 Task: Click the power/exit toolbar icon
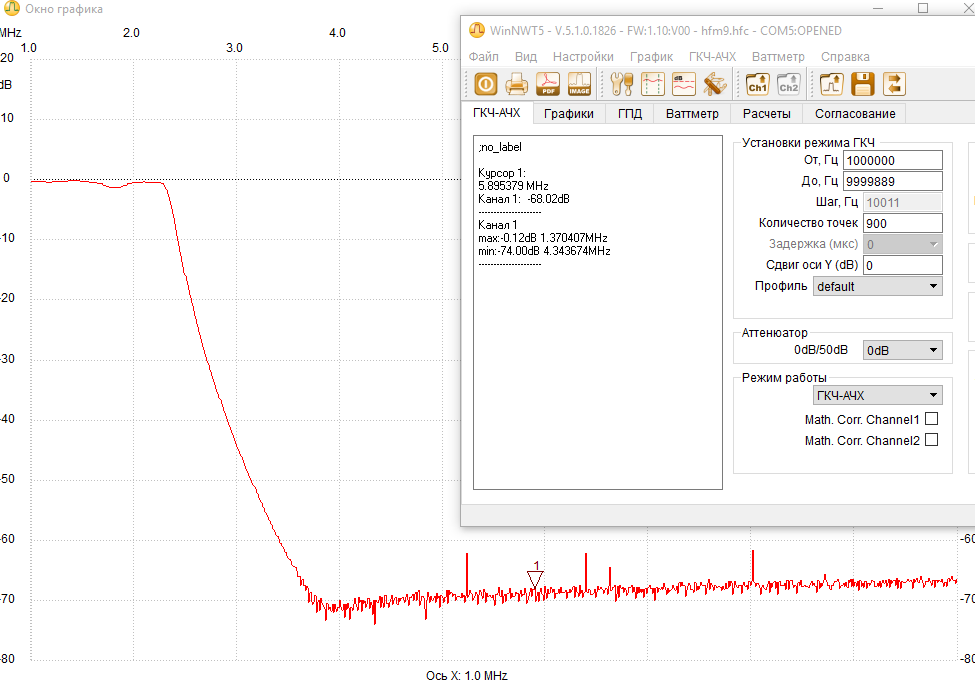486,84
